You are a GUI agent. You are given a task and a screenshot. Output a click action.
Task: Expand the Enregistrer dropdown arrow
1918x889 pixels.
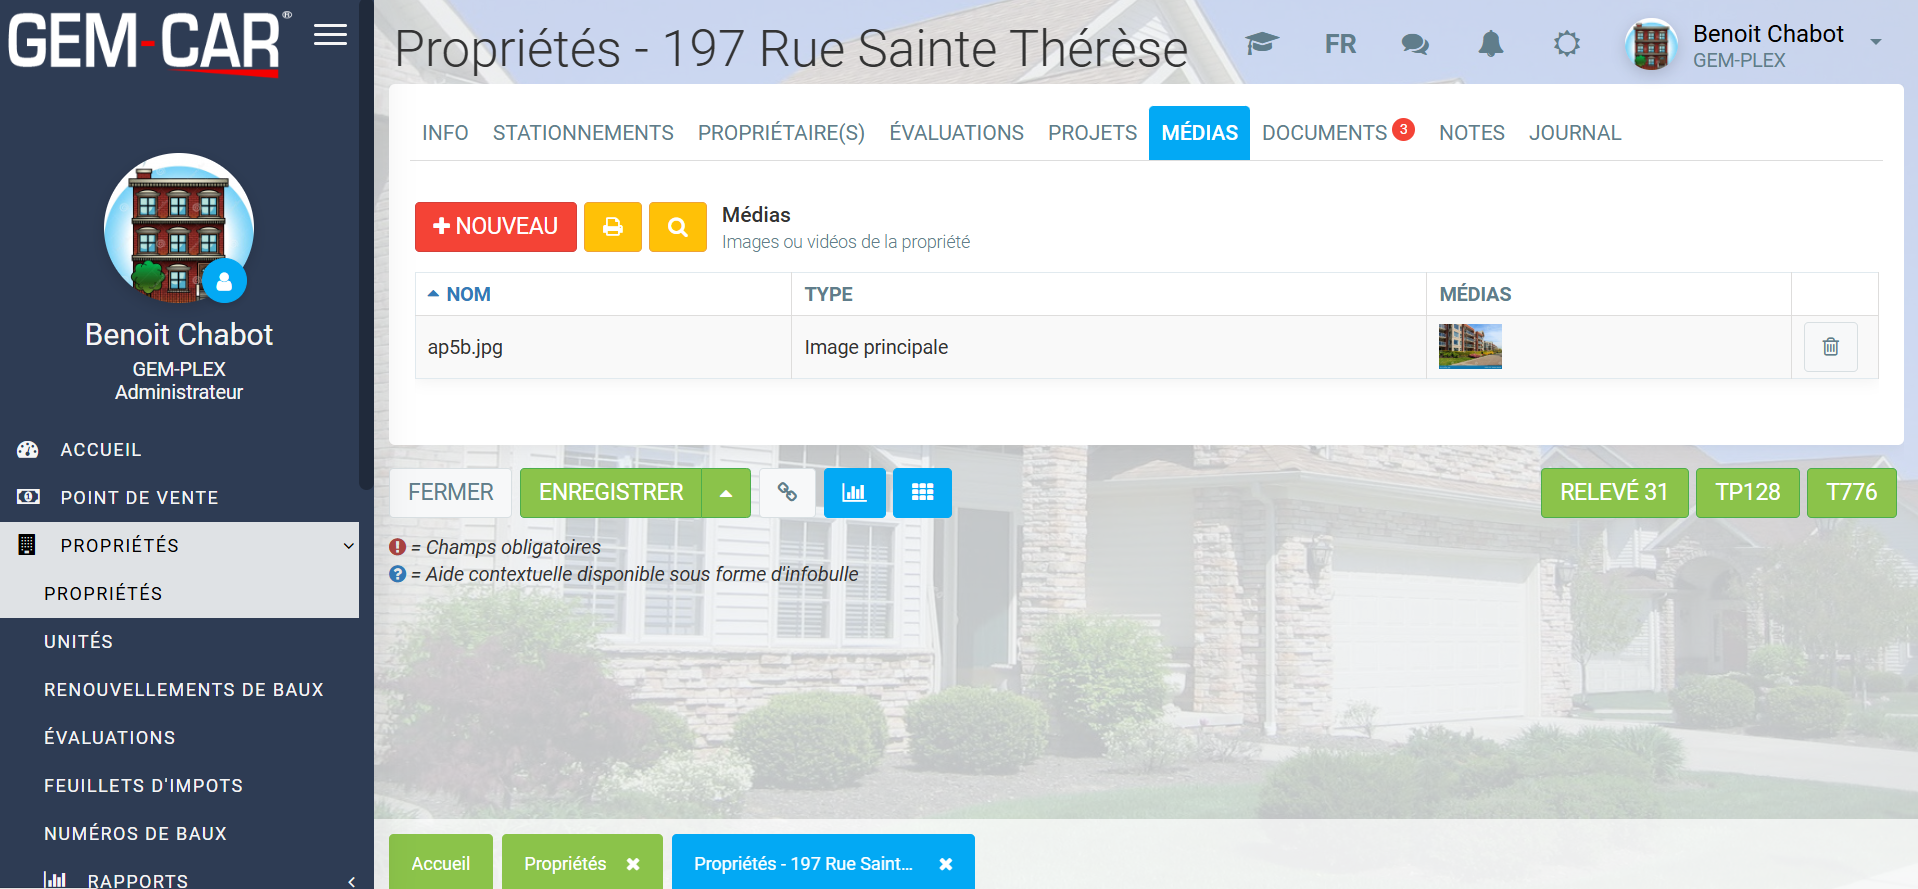[x=726, y=492]
